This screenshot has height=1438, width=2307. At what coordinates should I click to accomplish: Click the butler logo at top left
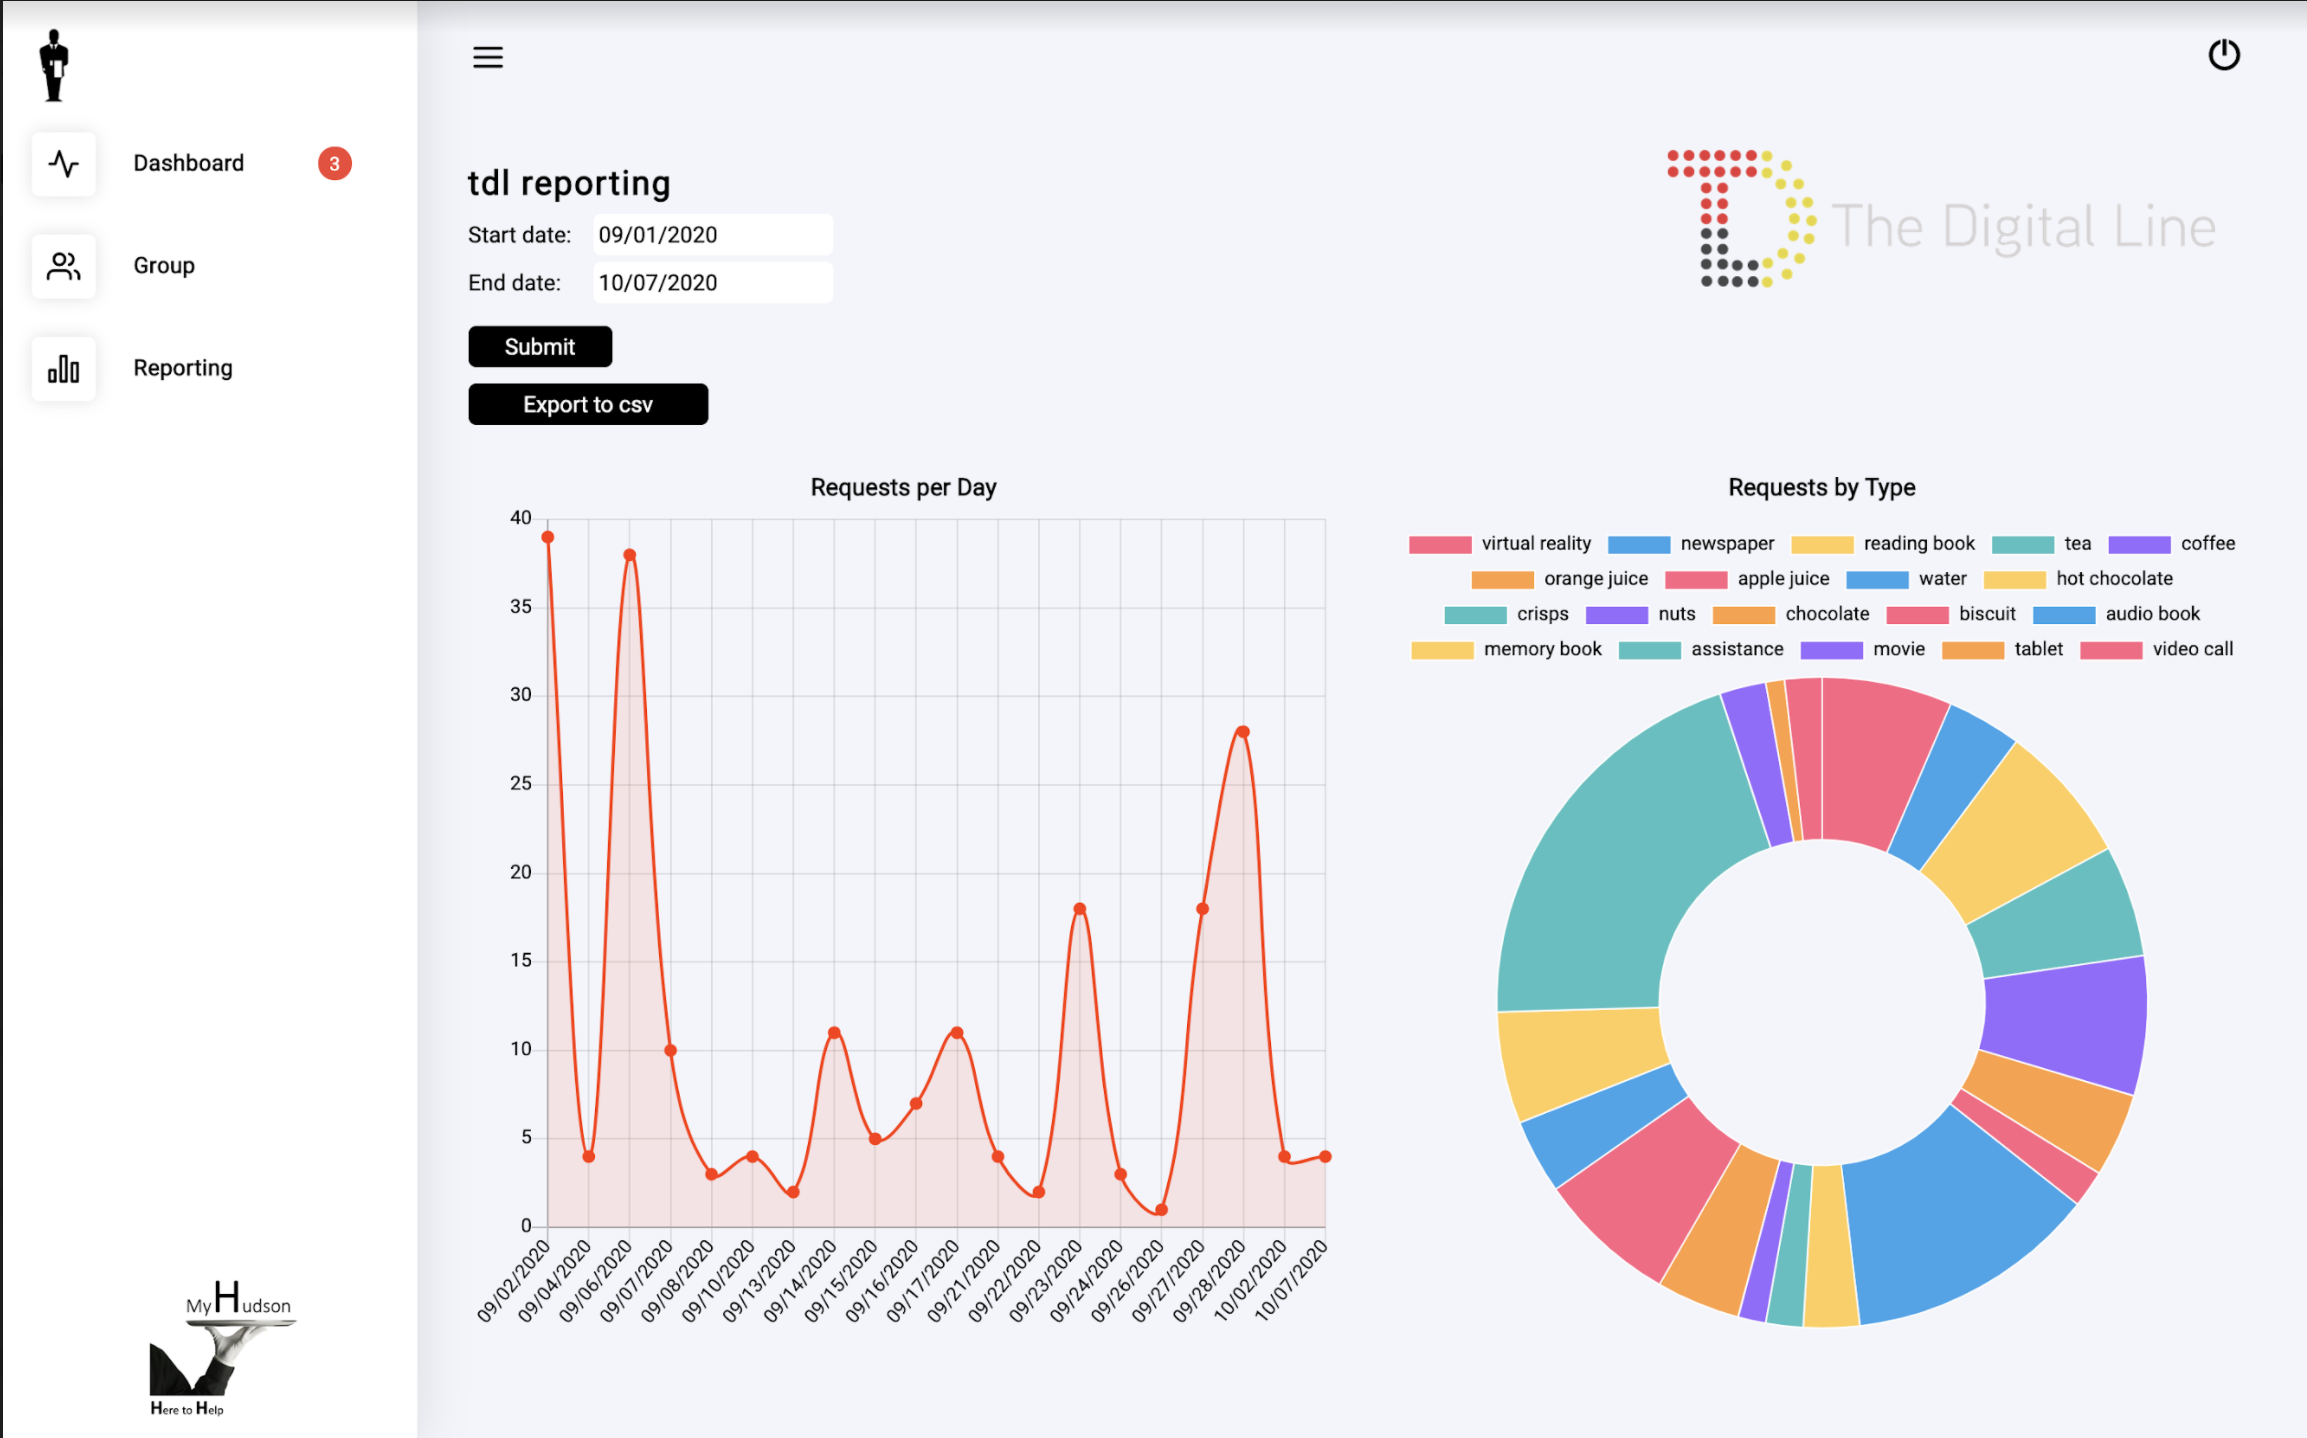(55, 66)
